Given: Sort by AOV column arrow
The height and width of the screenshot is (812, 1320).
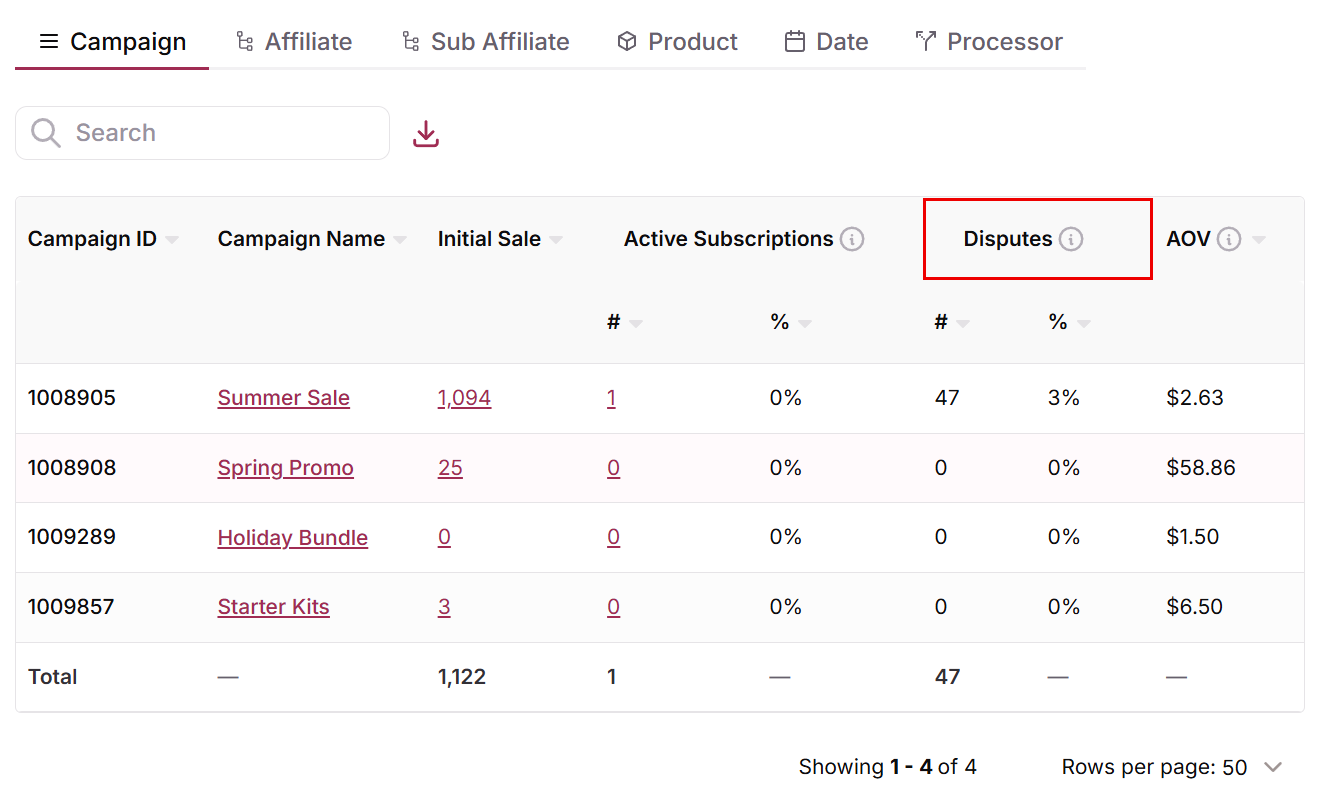Looking at the screenshot, I should [1259, 240].
